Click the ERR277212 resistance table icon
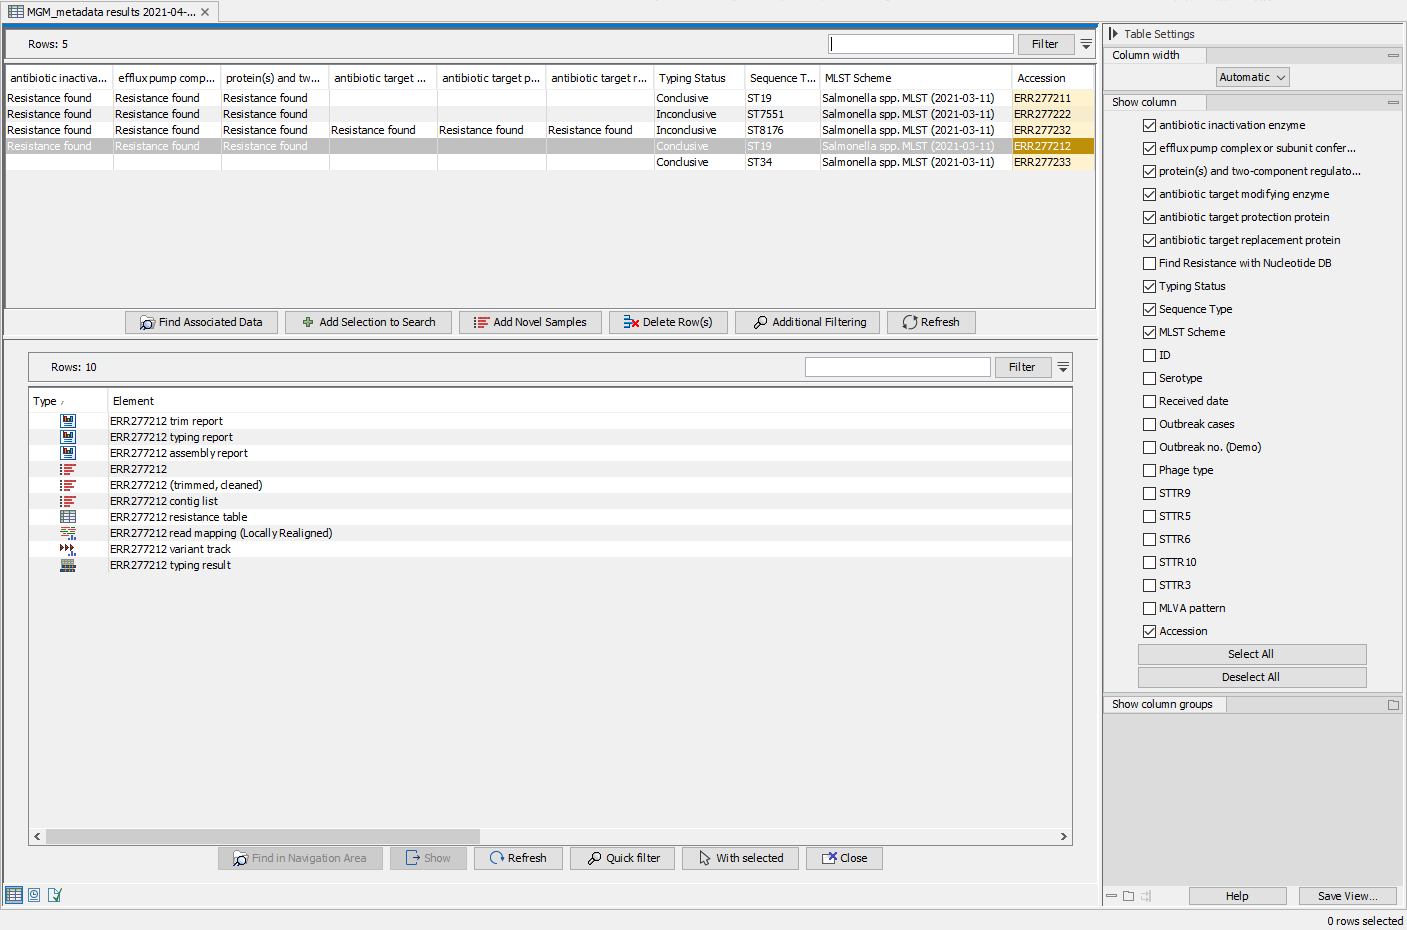Viewport: 1407px width, 930px height. (68, 517)
